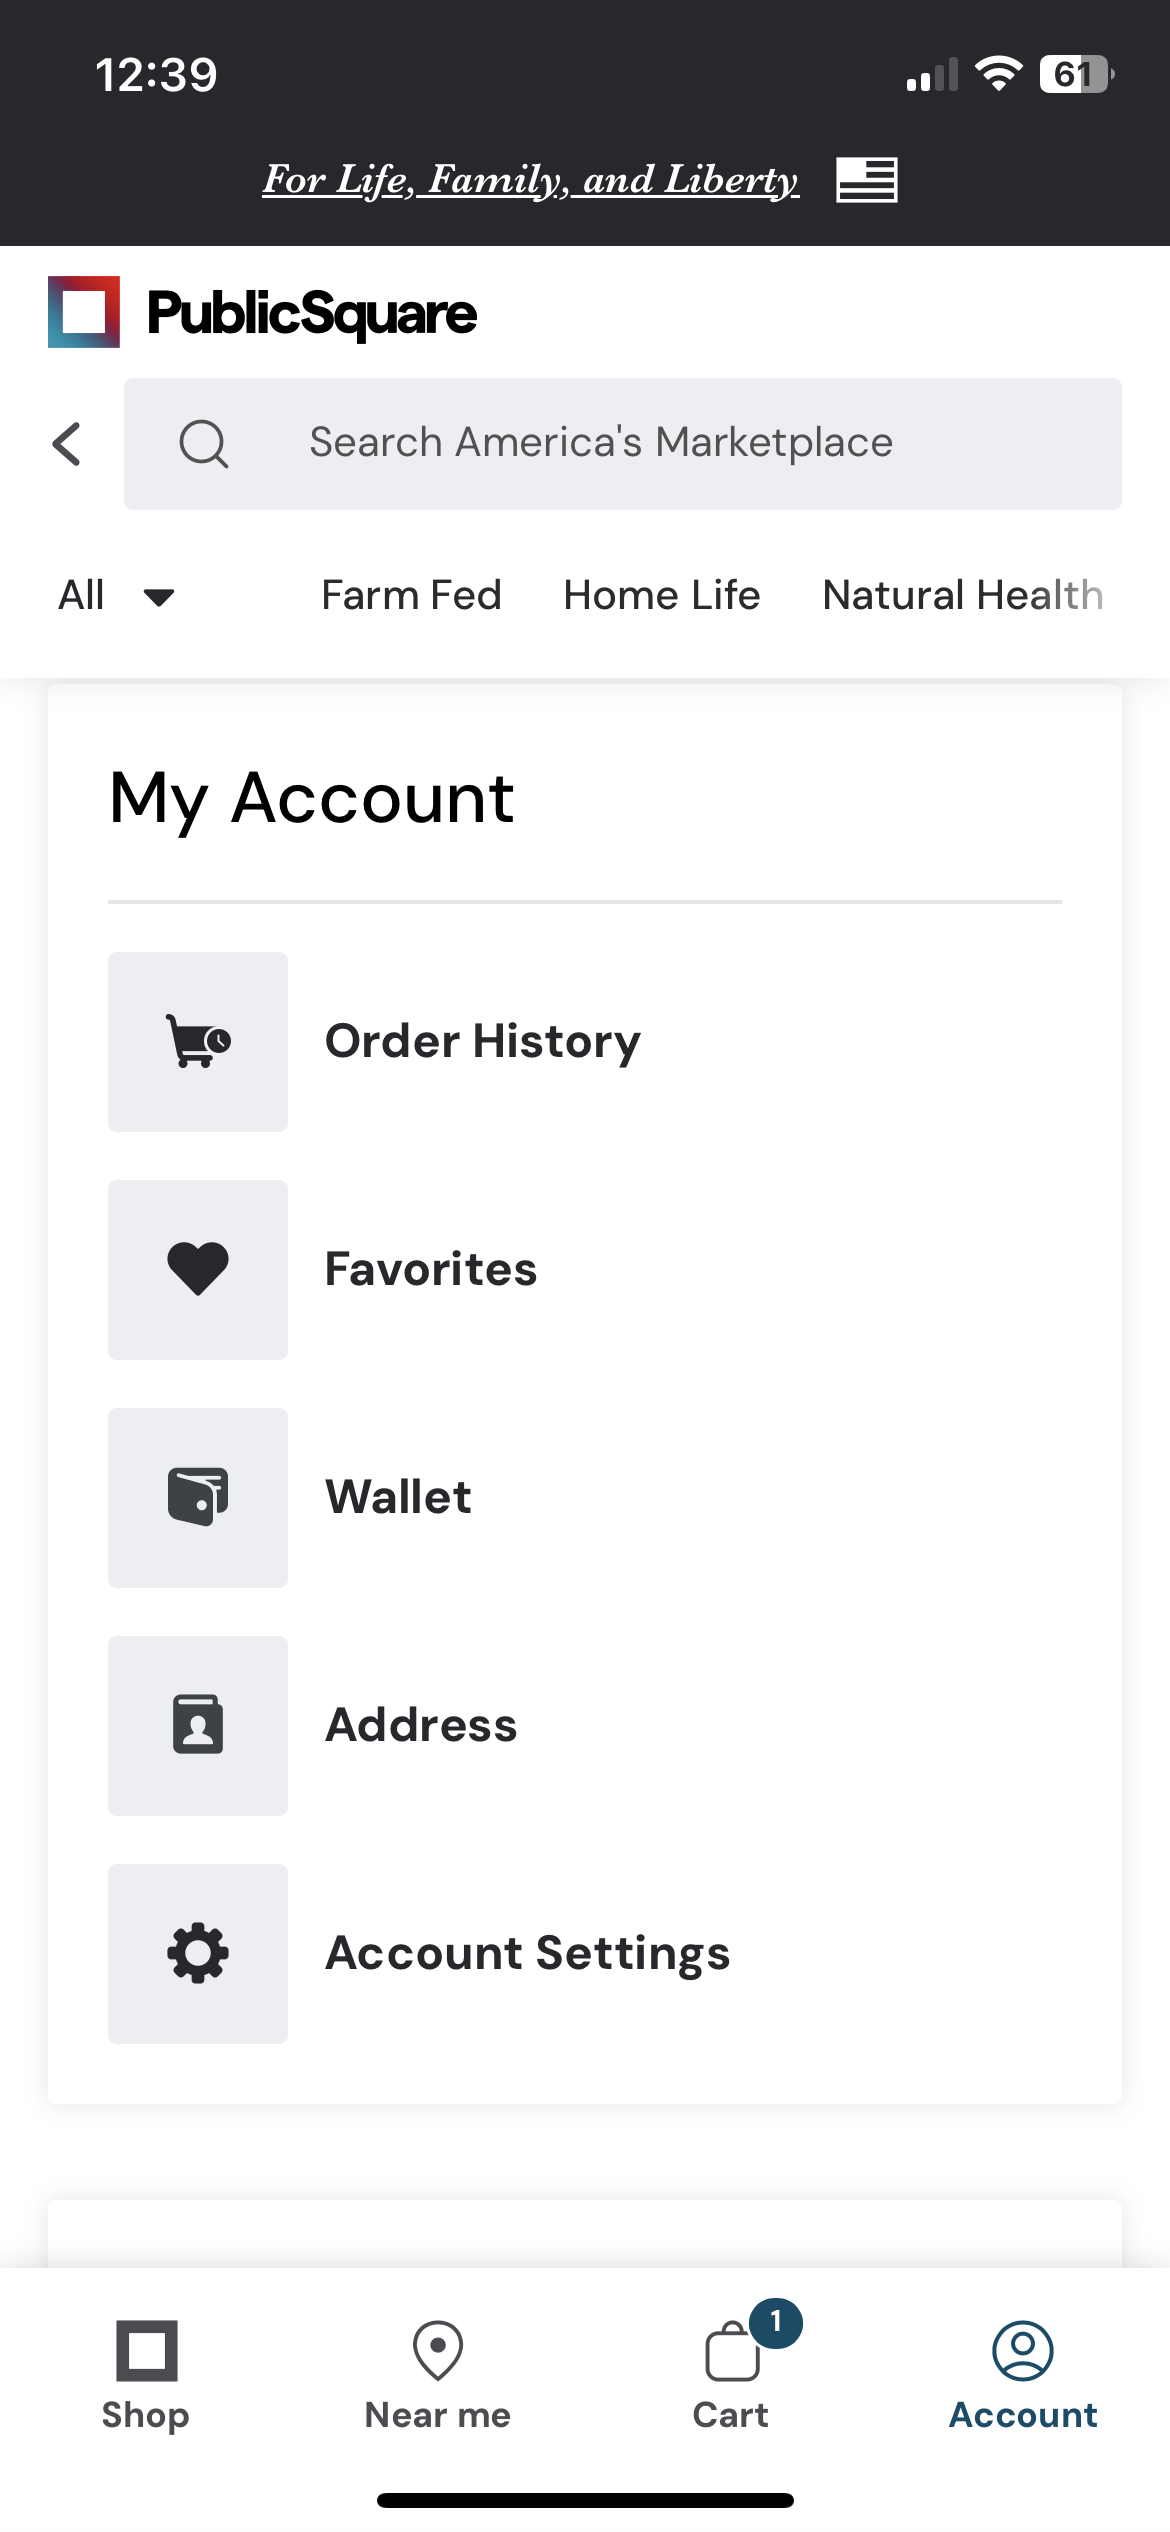1170x2532 pixels.
Task: Select the Home Life category
Action: [662, 595]
